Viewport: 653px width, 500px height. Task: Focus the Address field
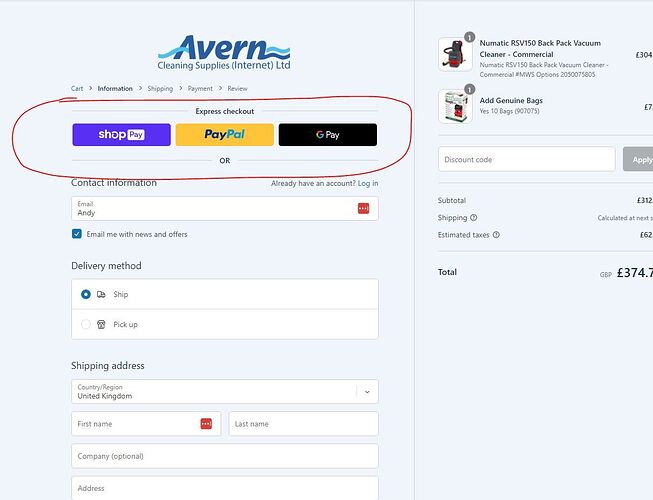coord(225,488)
